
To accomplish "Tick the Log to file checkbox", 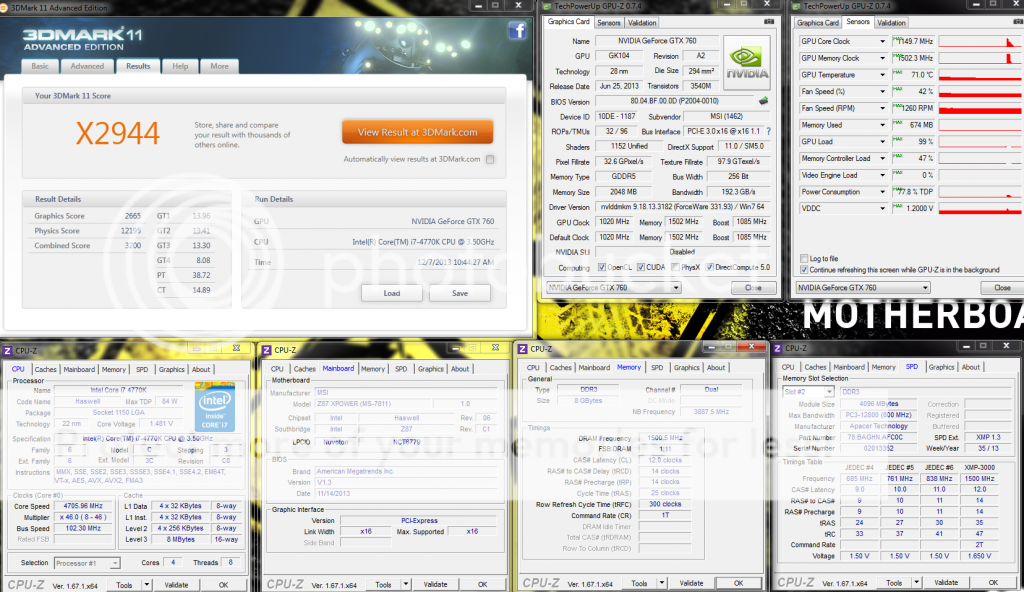I will click(x=805, y=259).
